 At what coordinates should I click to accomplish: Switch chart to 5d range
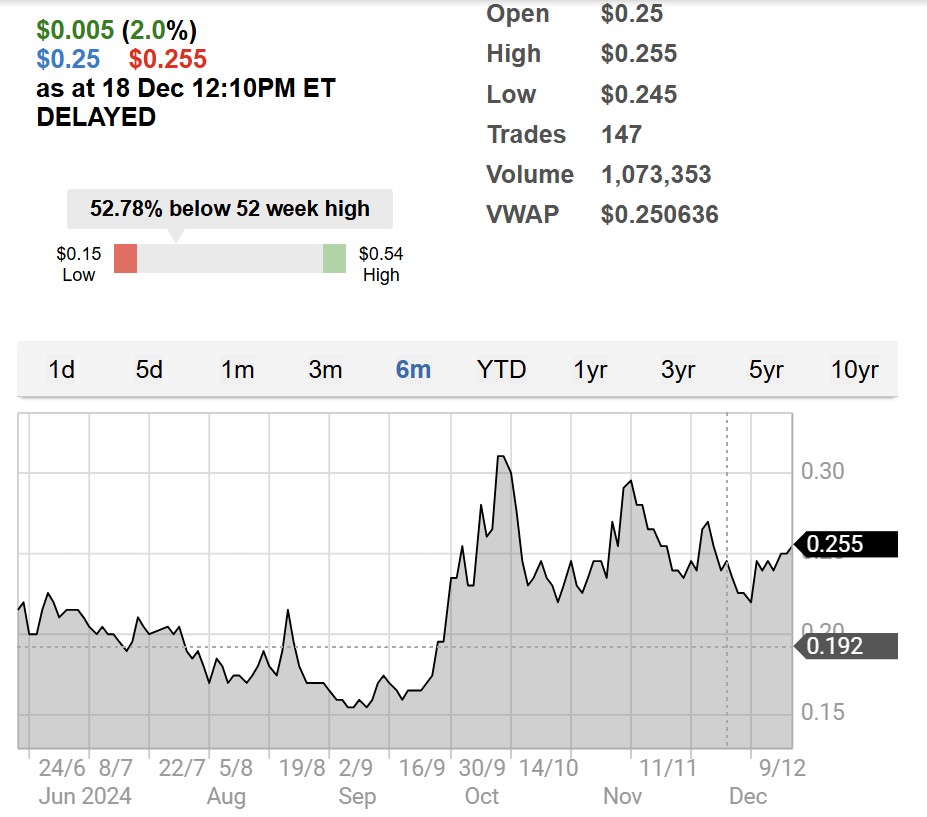coord(149,370)
